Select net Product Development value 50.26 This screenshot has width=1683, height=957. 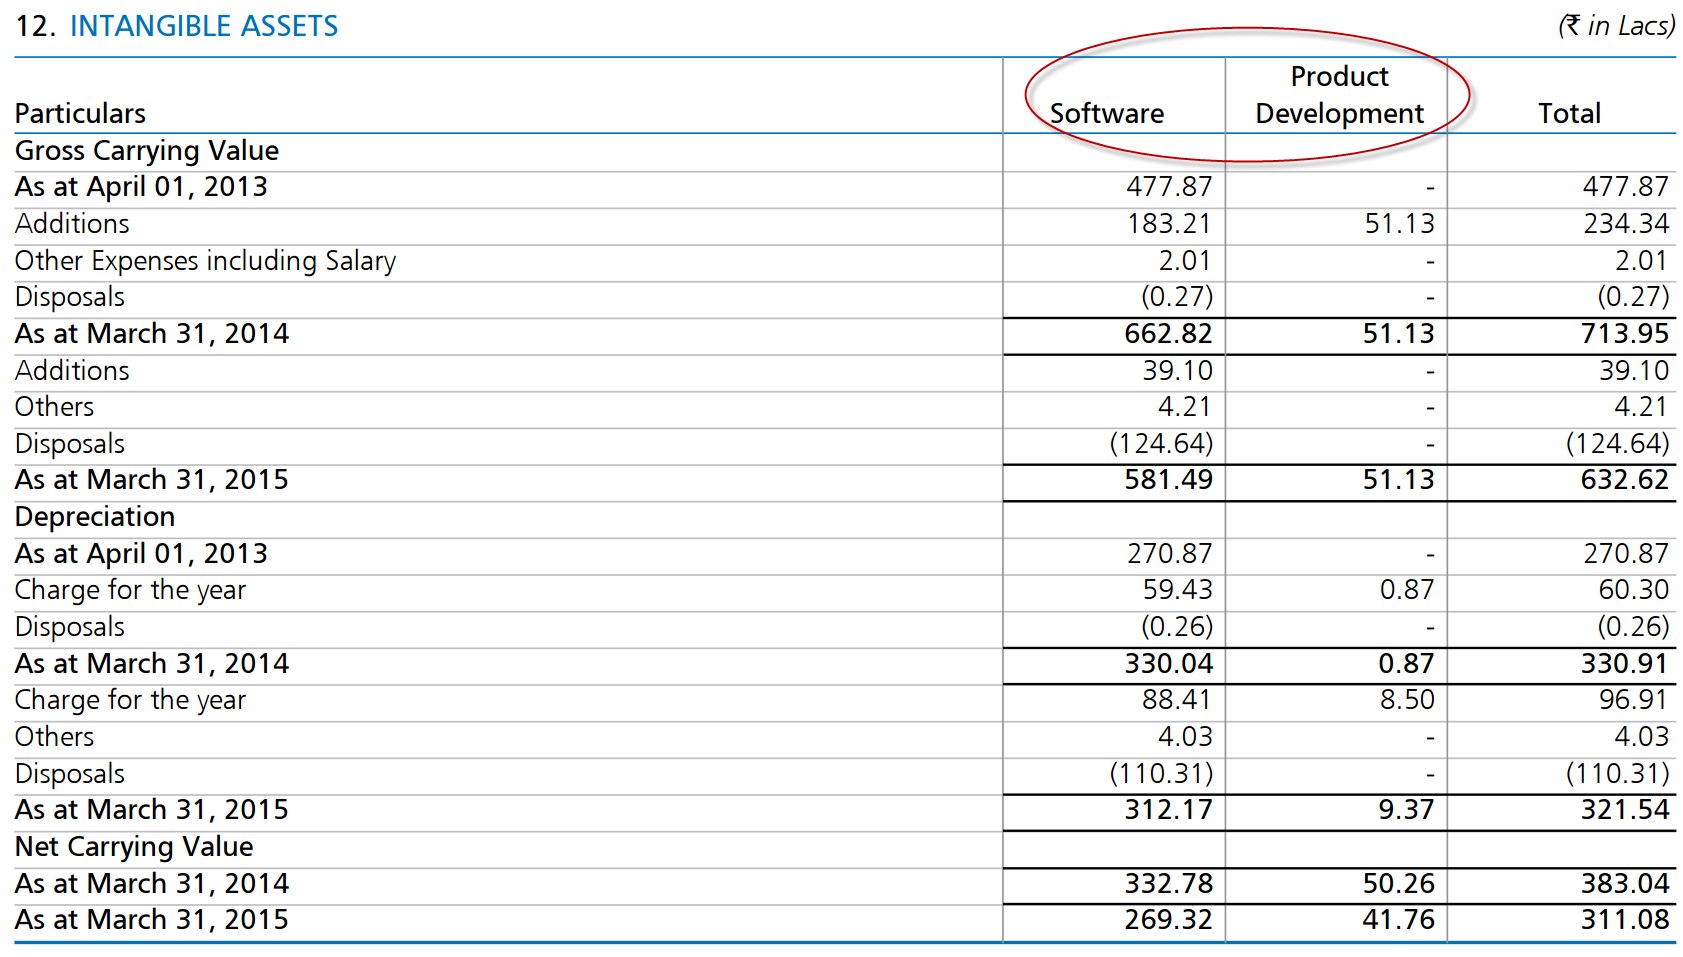[x=1398, y=884]
